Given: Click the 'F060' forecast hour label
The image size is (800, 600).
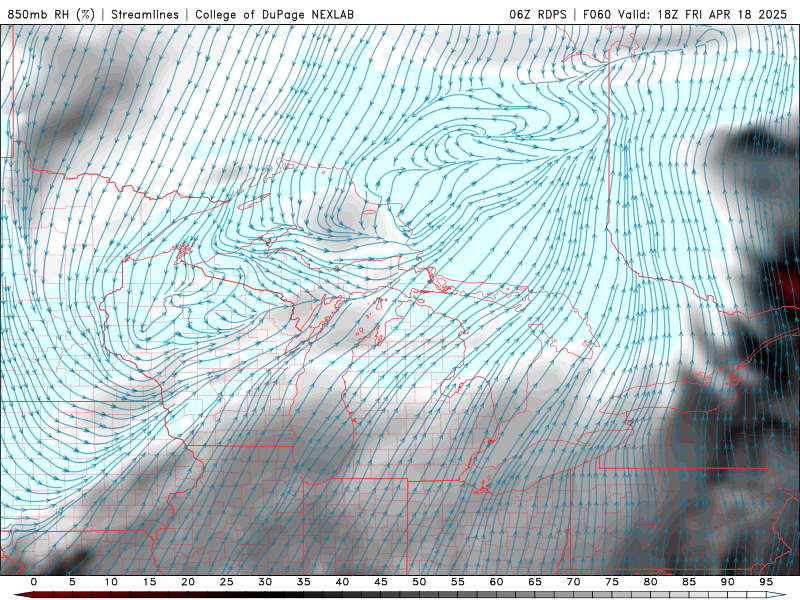Looking at the screenshot, I should click(597, 14).
